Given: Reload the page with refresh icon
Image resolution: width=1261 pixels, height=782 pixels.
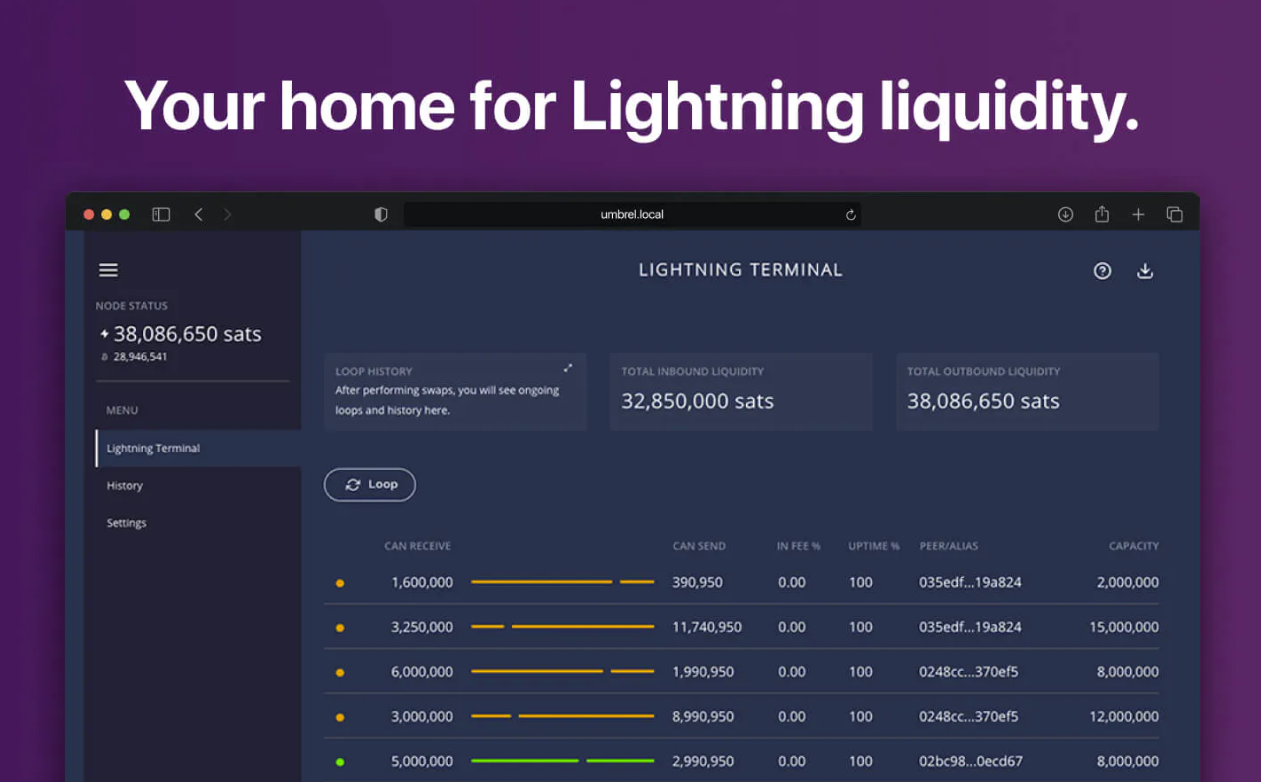Looking at the screenshot, I should [850, 215].
